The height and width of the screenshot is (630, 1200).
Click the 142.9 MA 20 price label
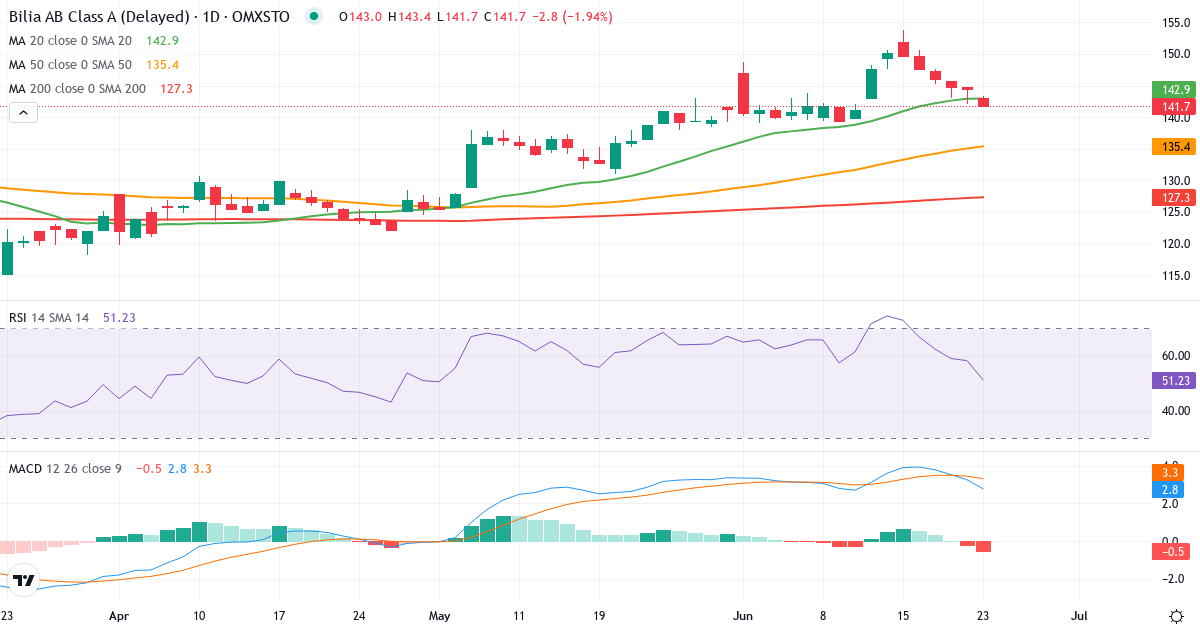coord(1175,90)
